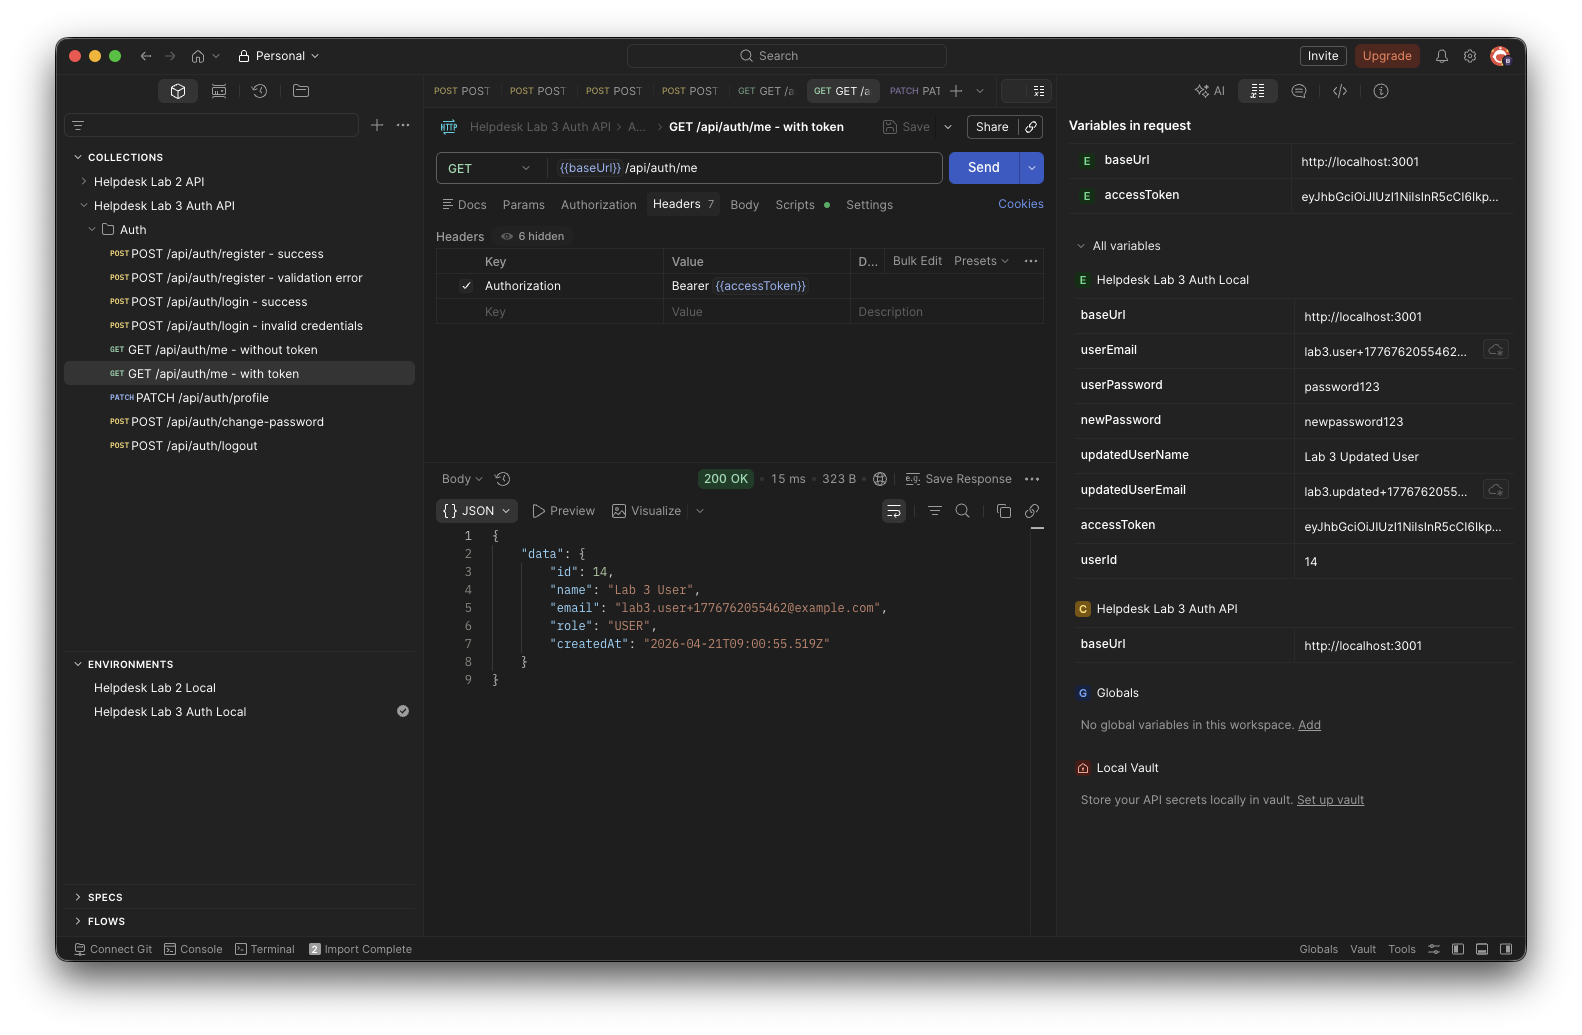Open the HTTP method GET dropdown
1582x1035 pixels.
[490, 168]
